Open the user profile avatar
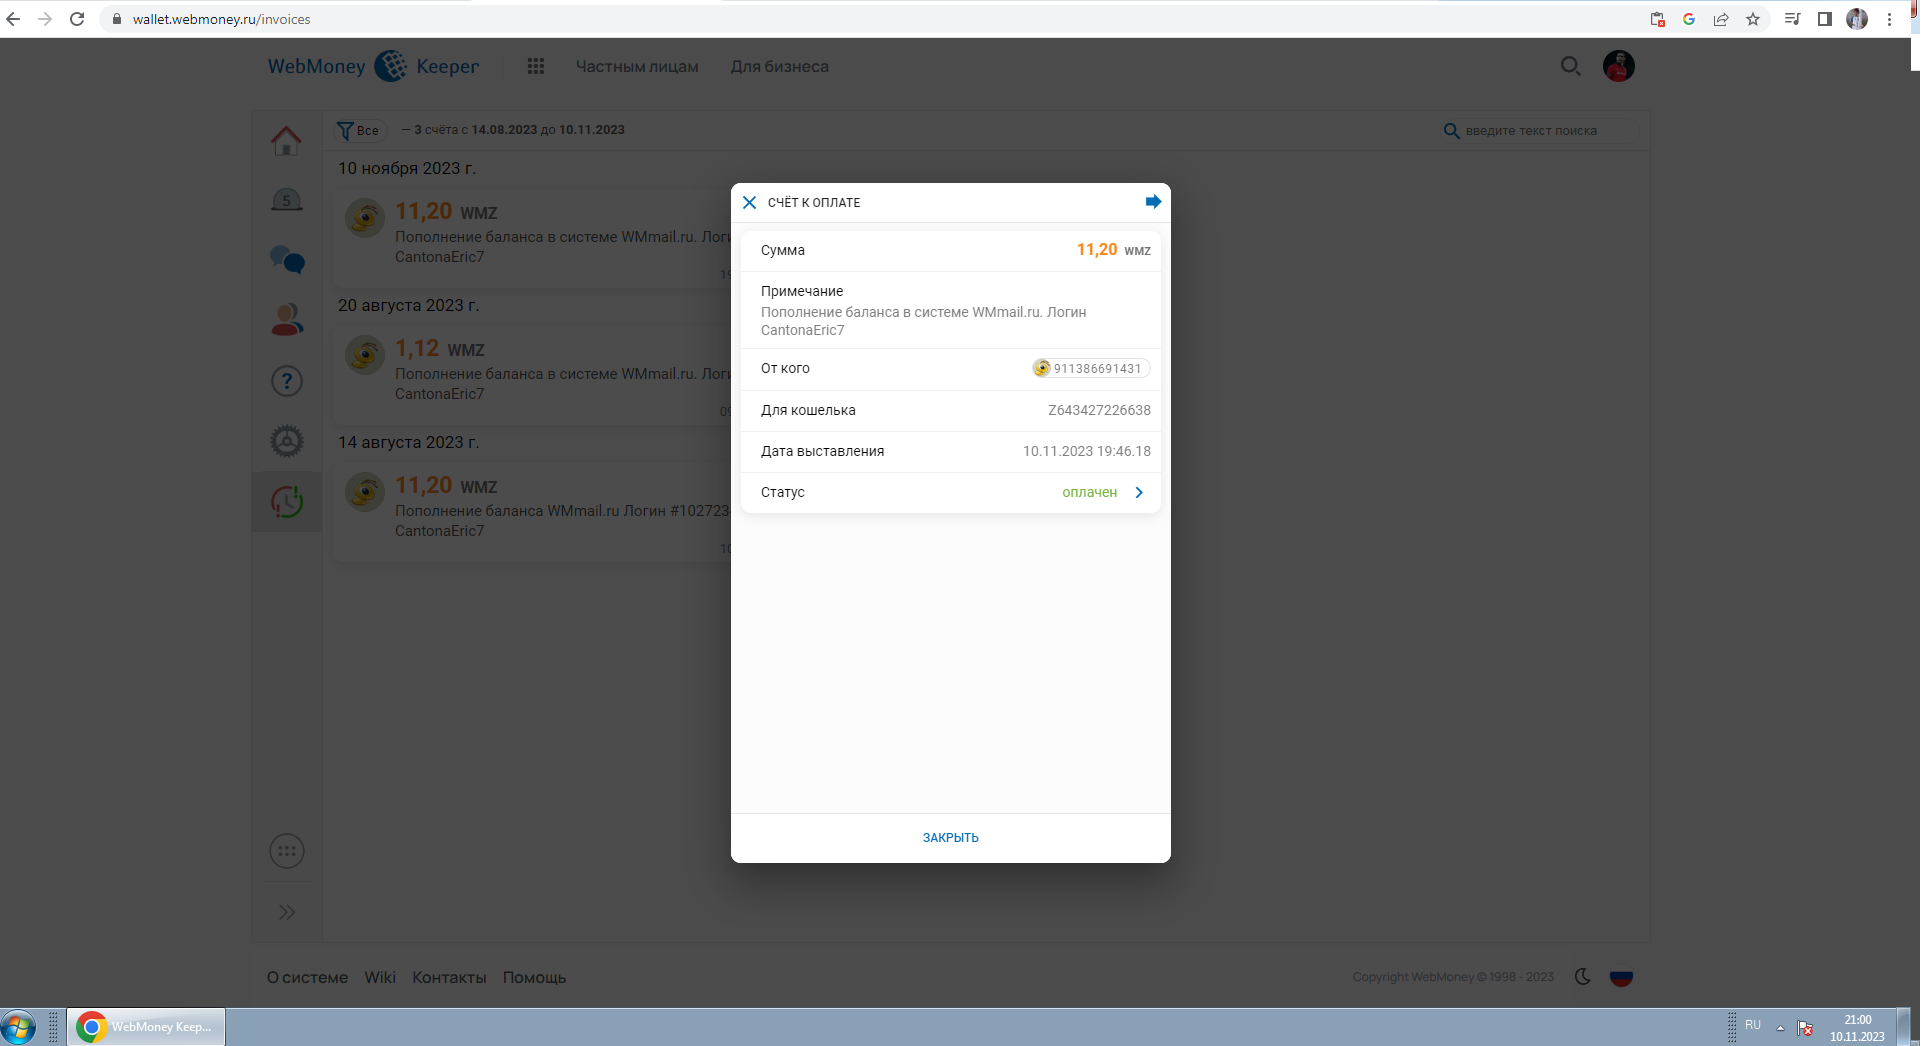The height and width of the screenshot is (1046, 1922). (x=1618, y=66)
